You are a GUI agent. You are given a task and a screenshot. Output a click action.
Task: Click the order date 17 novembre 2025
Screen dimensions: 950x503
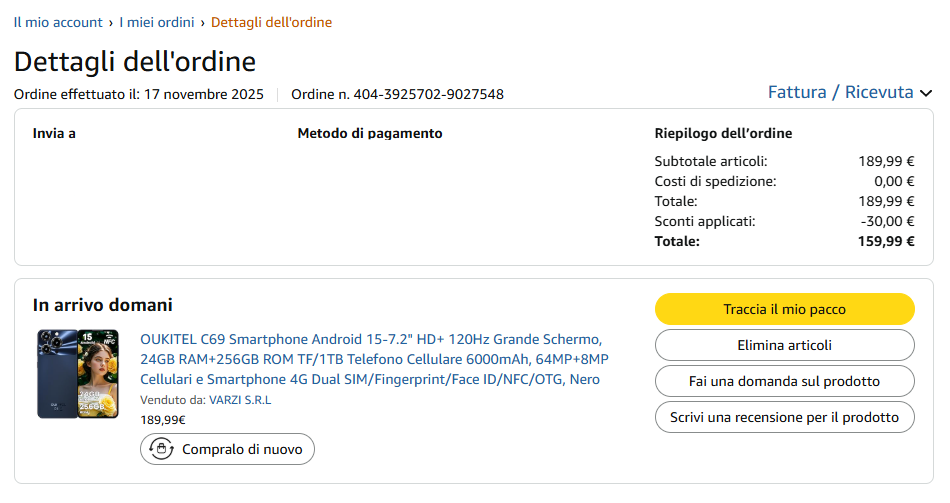(204, 95)
